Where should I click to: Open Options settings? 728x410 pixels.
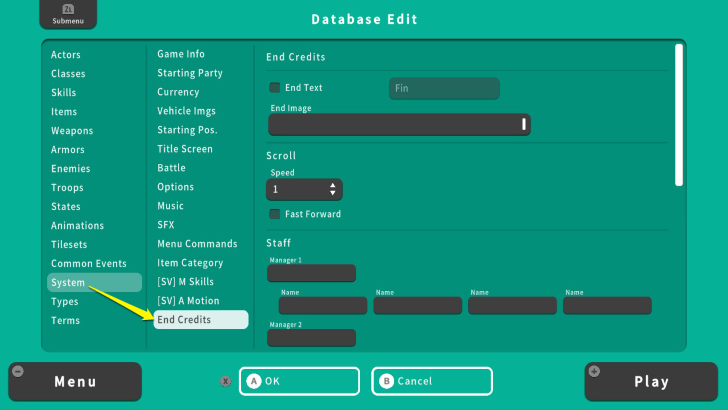pos(175,187)
